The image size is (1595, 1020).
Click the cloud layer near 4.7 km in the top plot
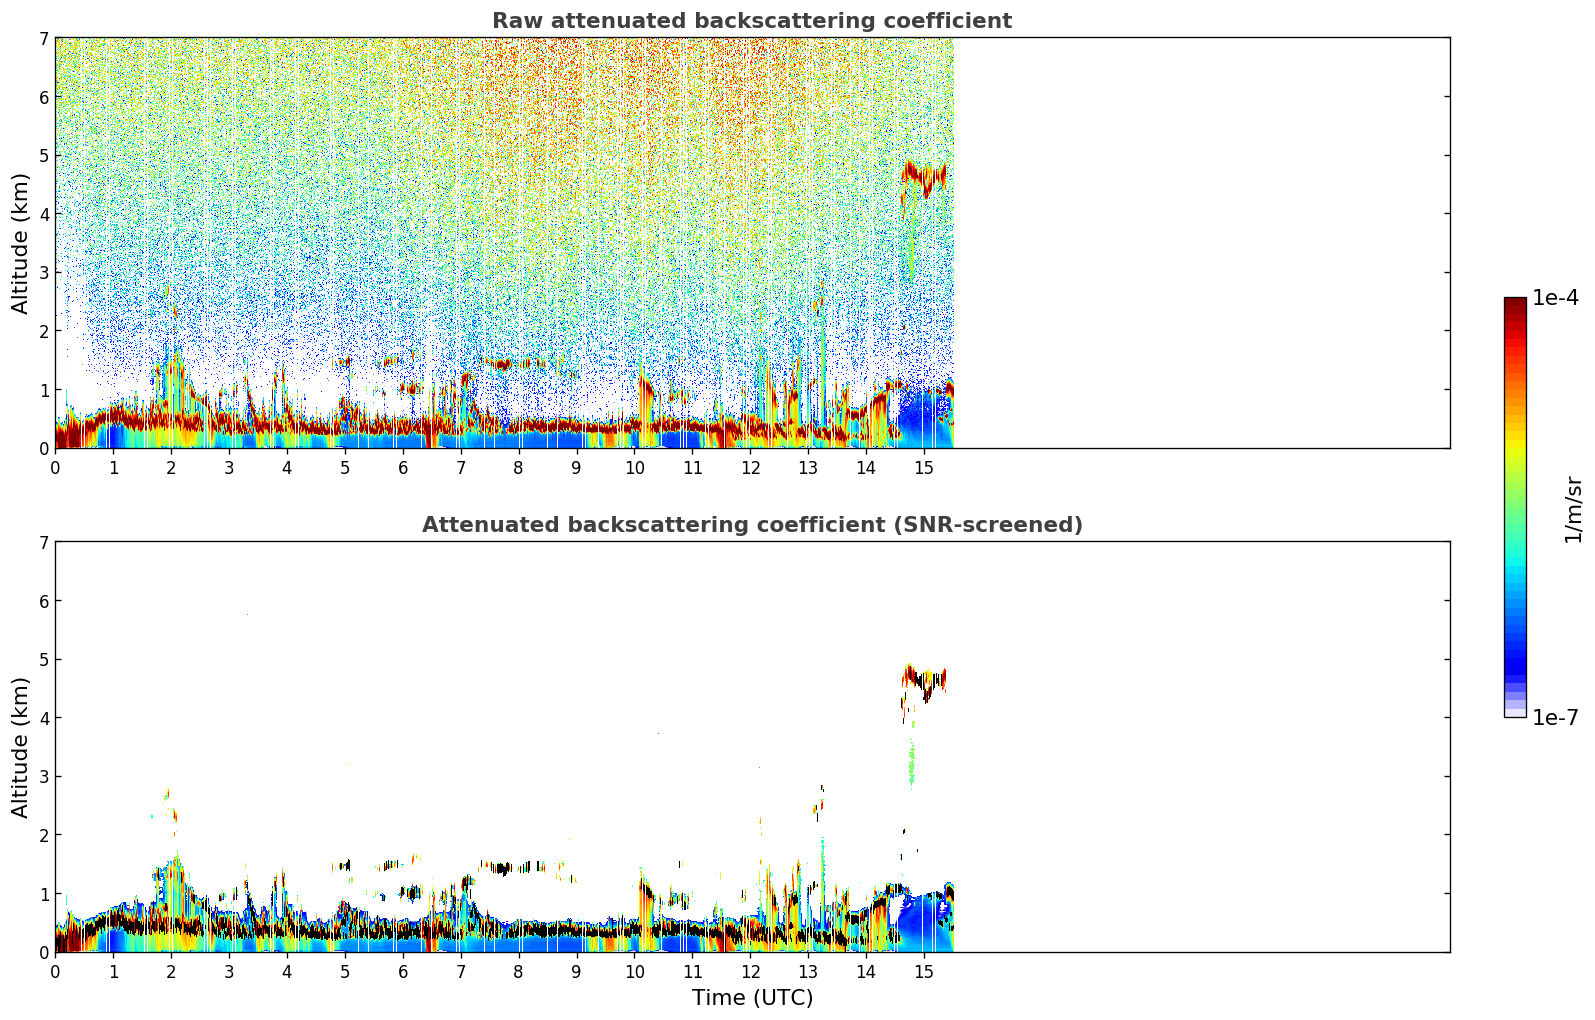pos(924,178)
